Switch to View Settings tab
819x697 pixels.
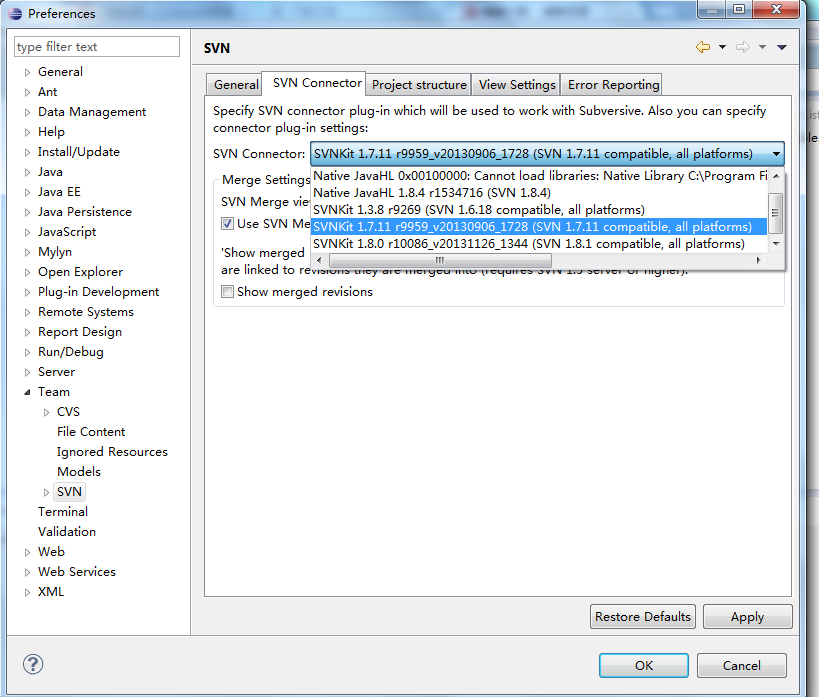(x=517, y=85)
